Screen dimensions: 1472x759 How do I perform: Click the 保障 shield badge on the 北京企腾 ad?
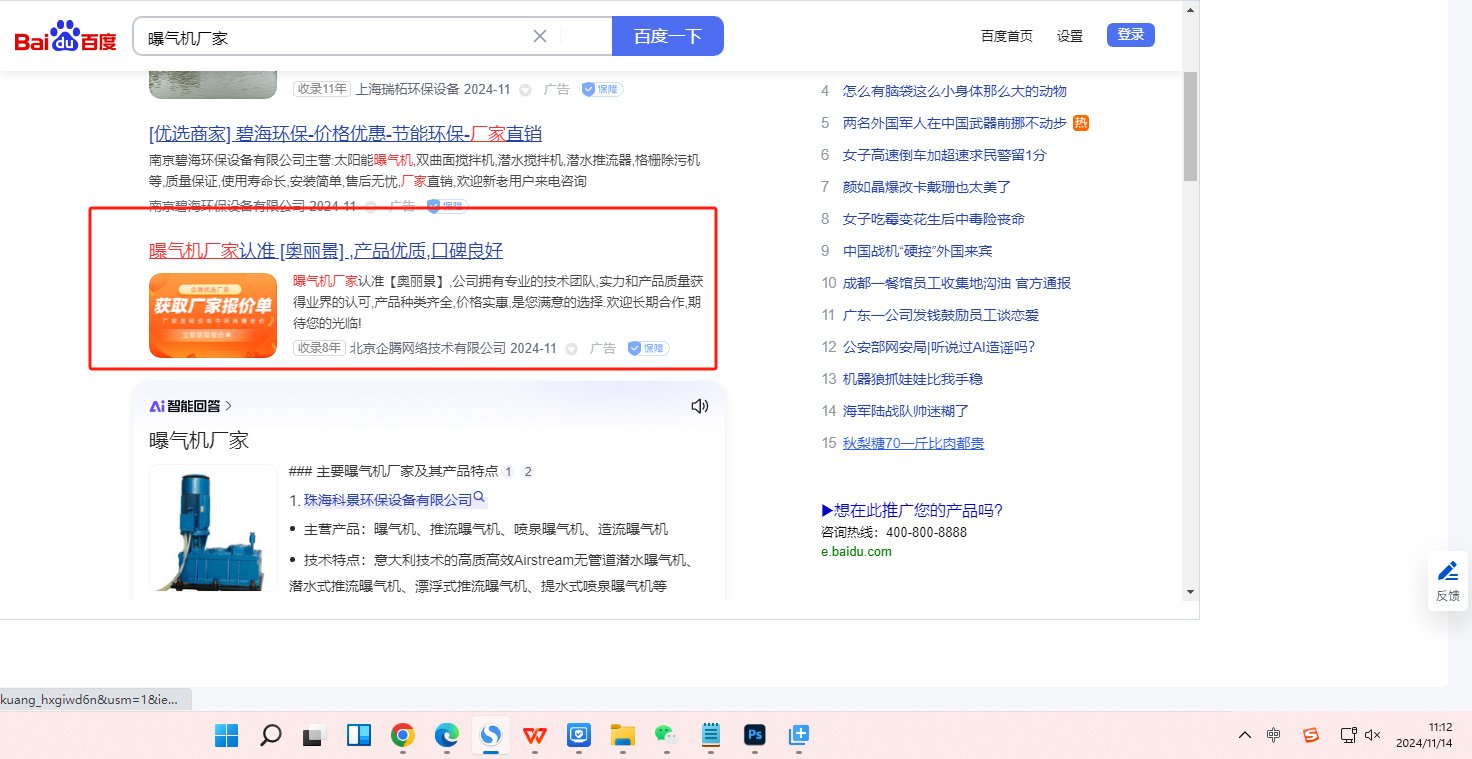(x=648, y=348)
